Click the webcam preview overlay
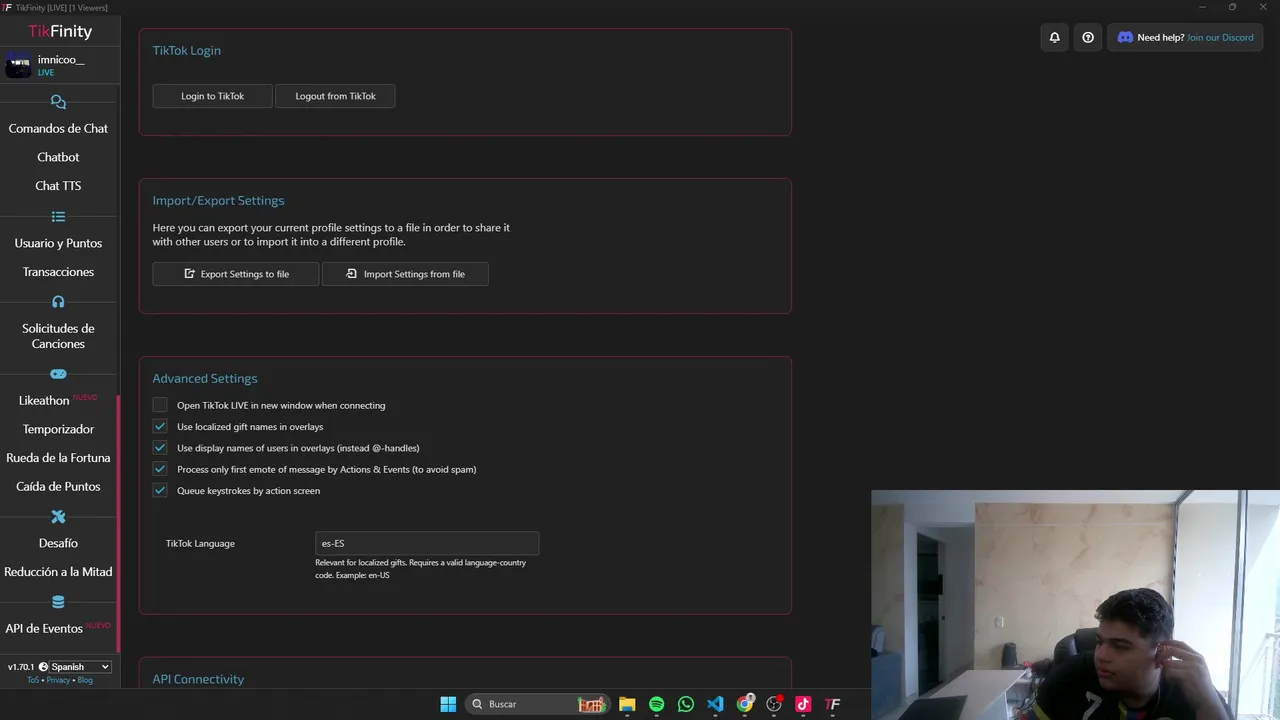This screenshot has width=1280, height=720. [1075, 604]
